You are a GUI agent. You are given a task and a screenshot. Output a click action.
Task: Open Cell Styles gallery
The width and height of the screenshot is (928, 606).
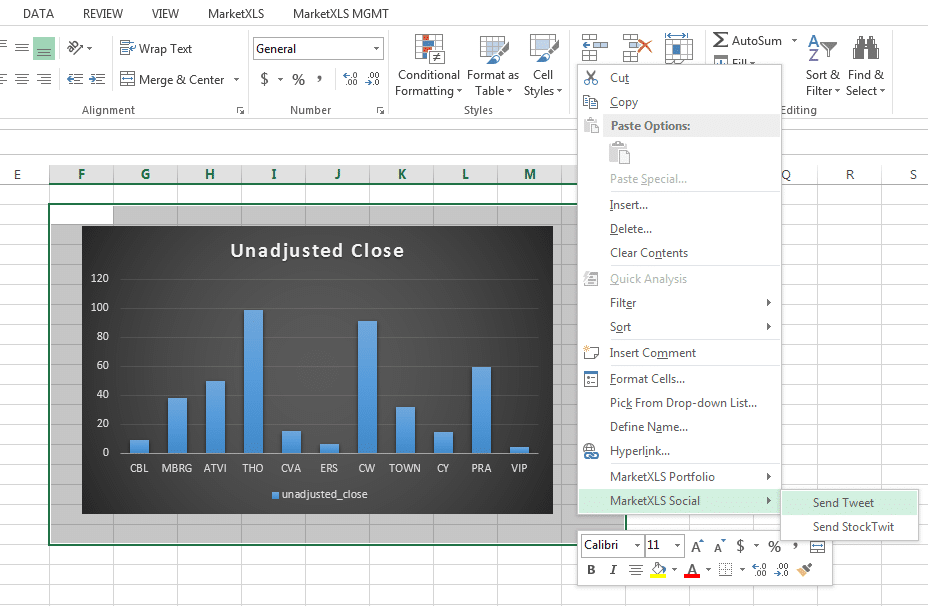543,66
